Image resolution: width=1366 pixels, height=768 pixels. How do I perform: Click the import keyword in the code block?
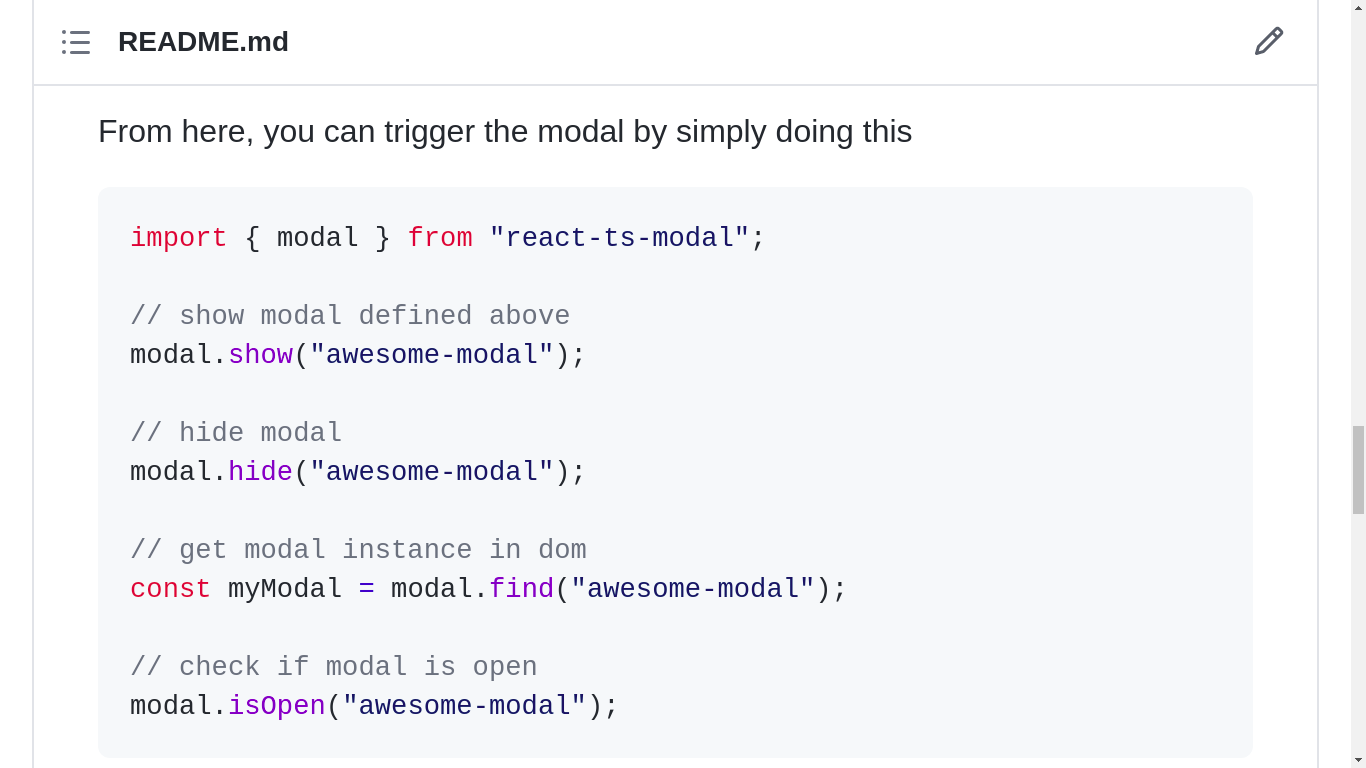point(178,237)
